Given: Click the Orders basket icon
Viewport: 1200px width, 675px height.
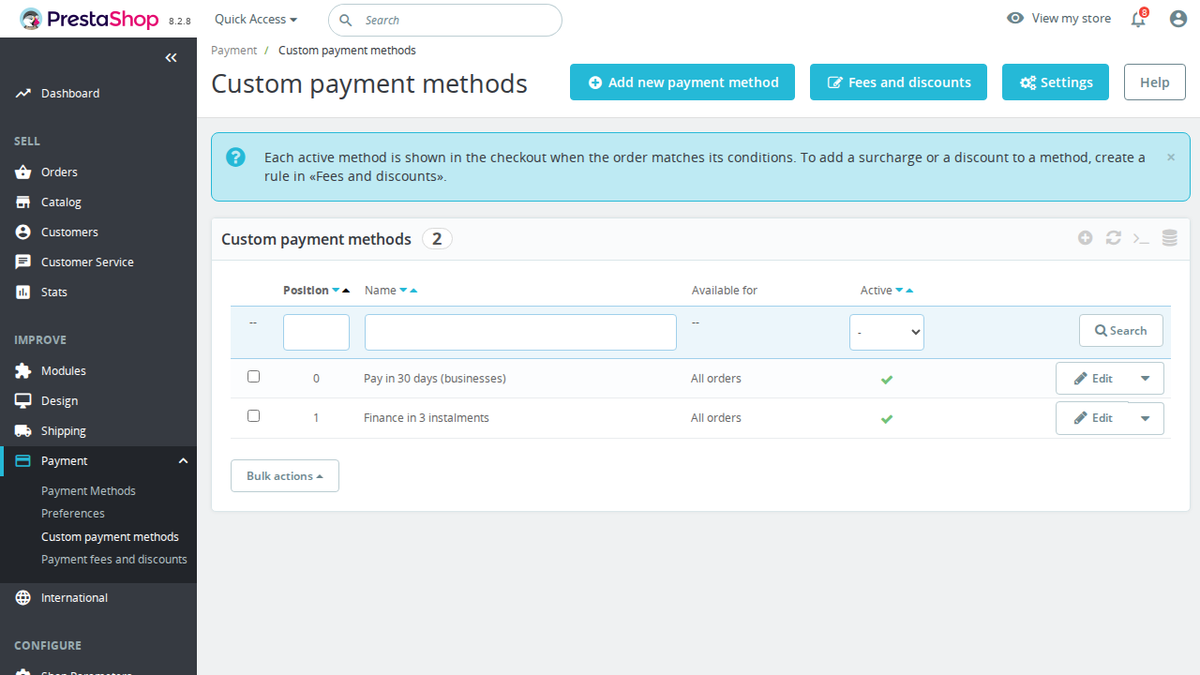Looking at the screenshot, I should (23, 172).
